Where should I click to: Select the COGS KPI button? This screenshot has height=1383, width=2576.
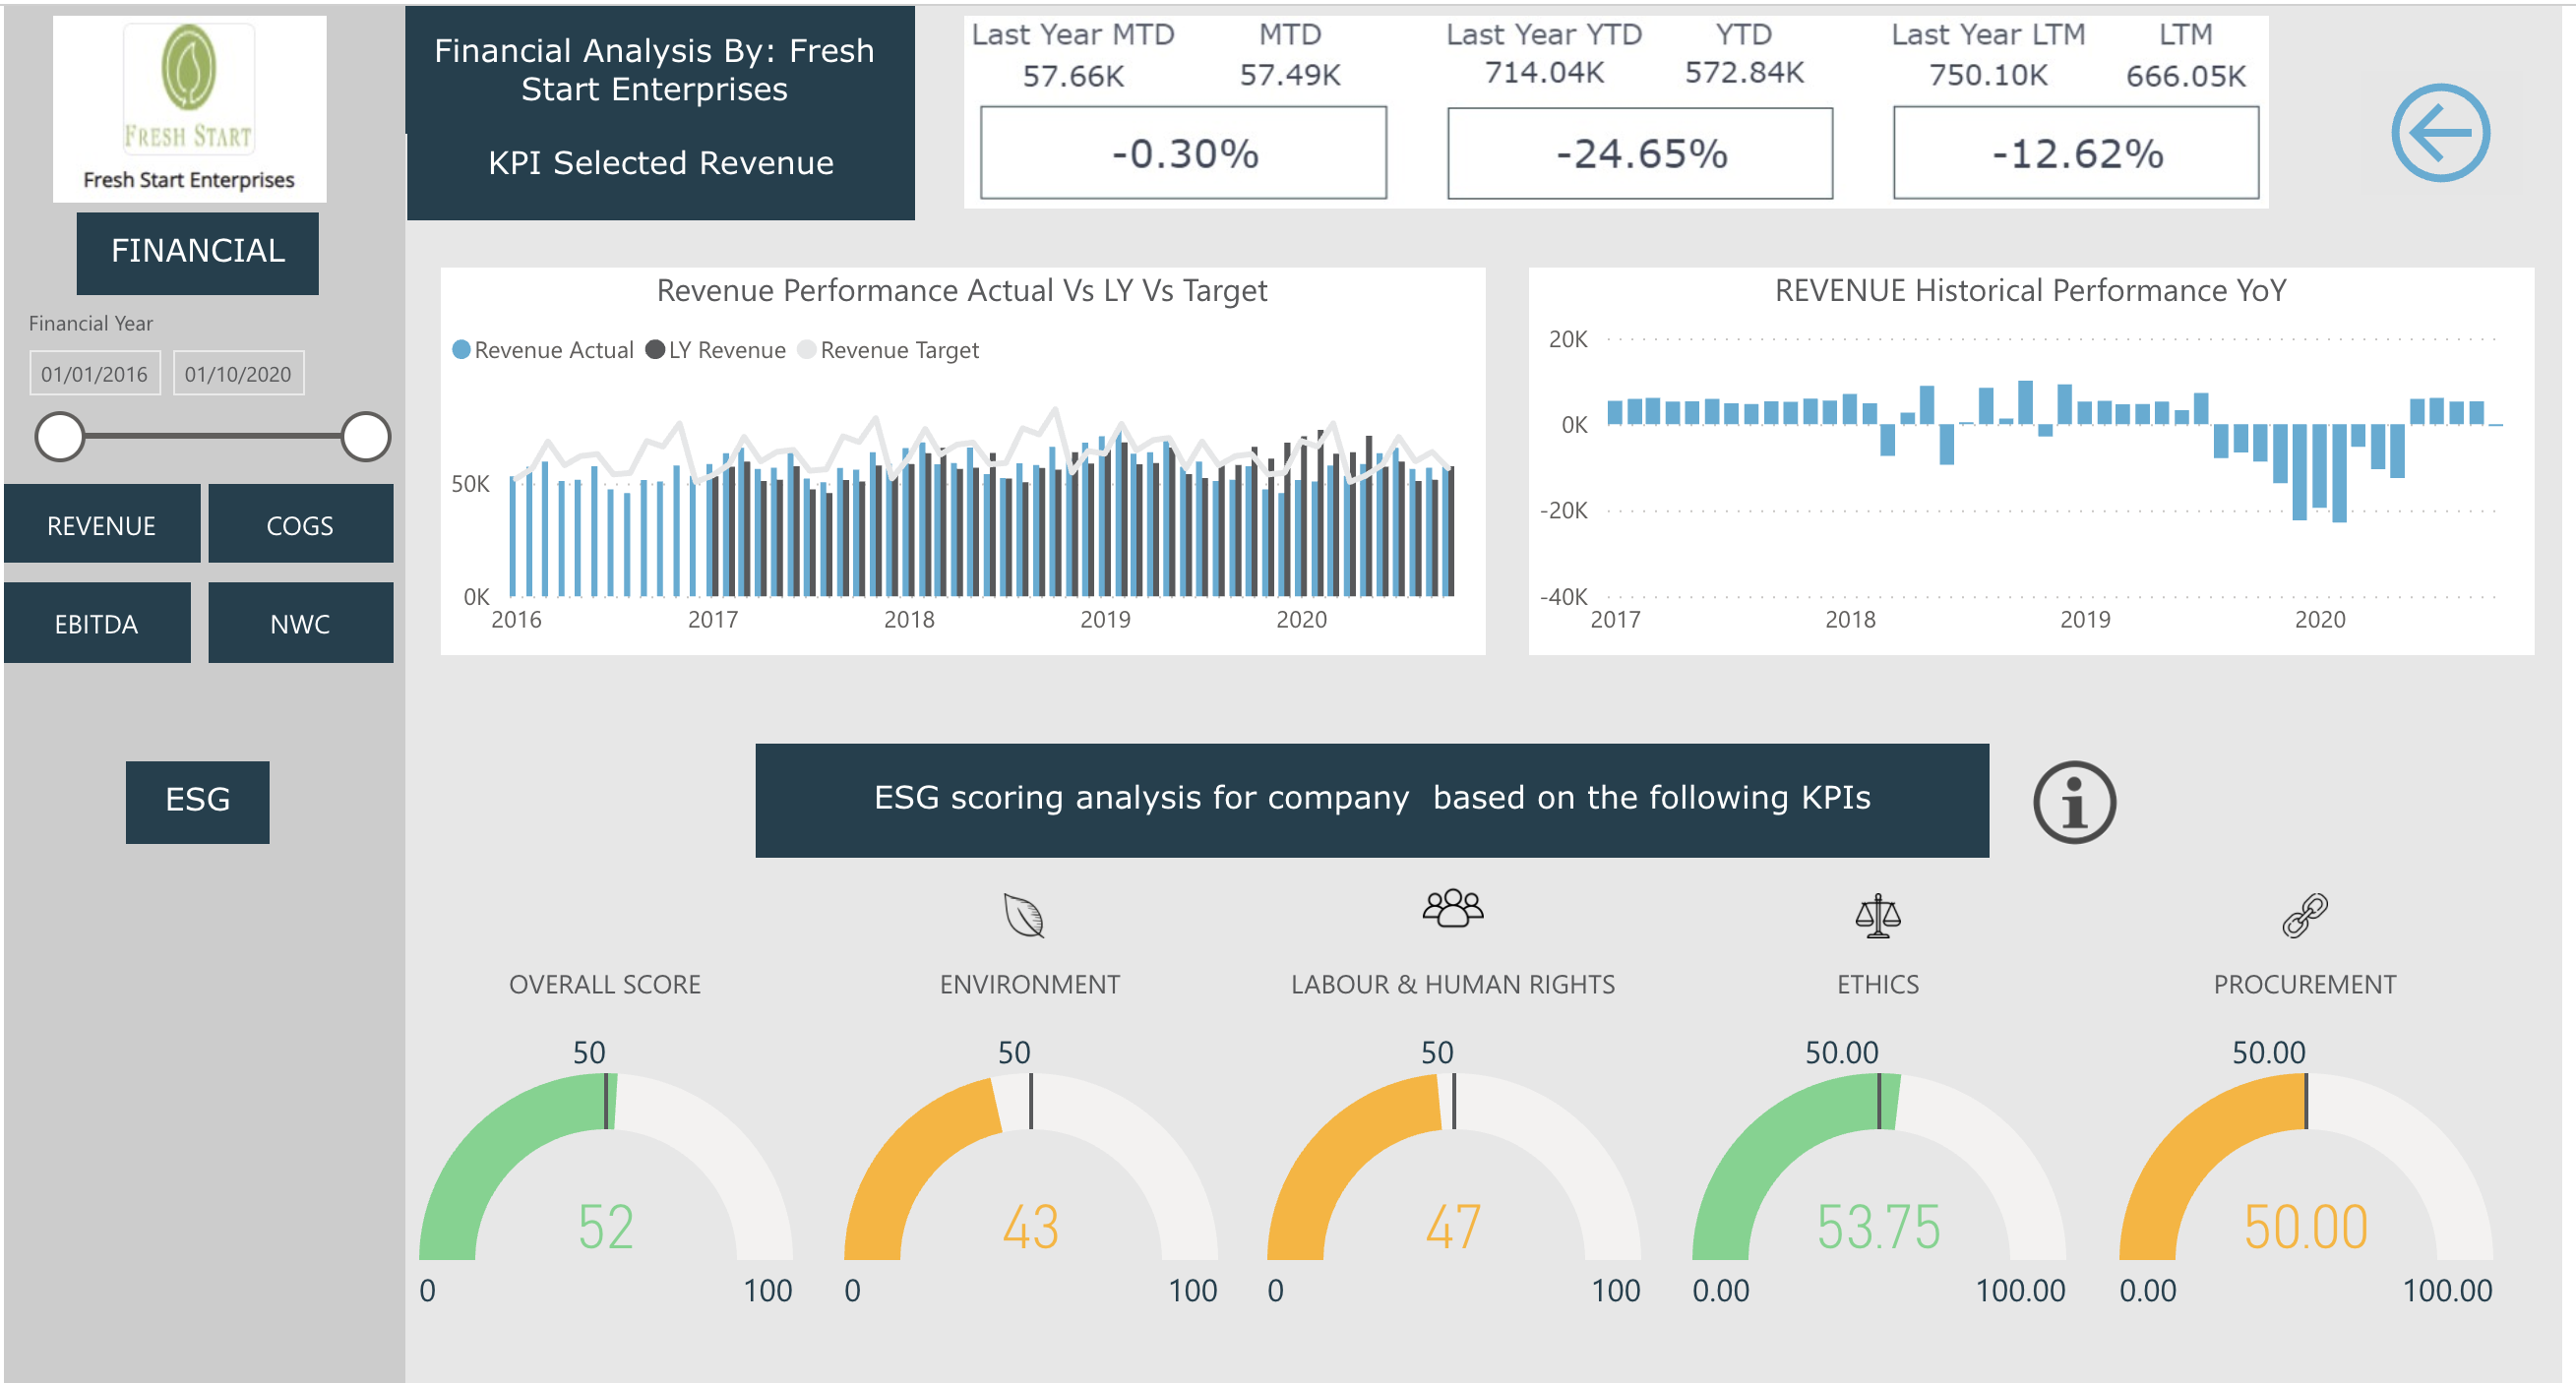tap(300, 524)
